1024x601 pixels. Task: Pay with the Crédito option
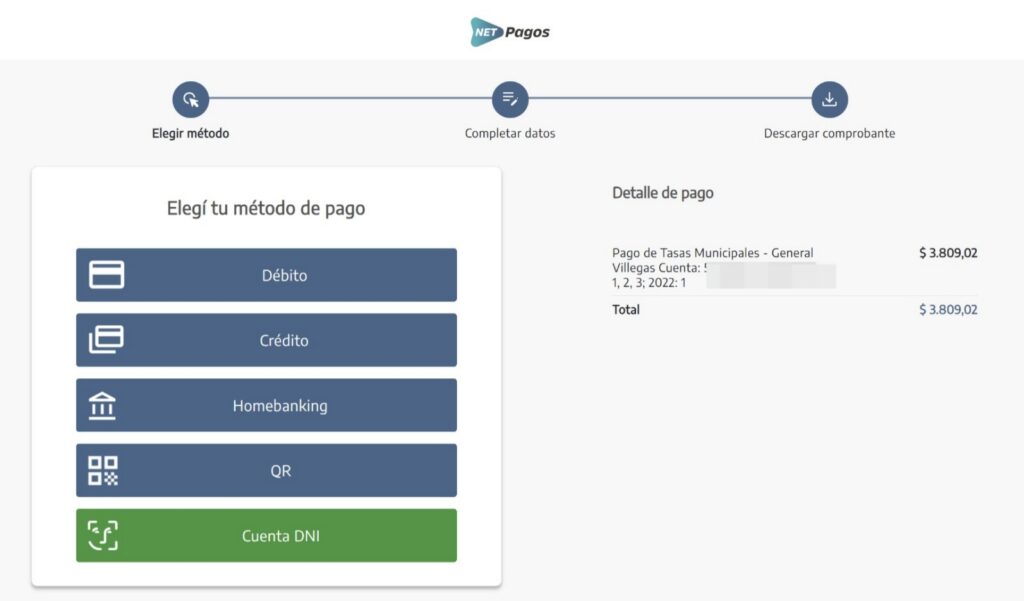click(284, 340)
